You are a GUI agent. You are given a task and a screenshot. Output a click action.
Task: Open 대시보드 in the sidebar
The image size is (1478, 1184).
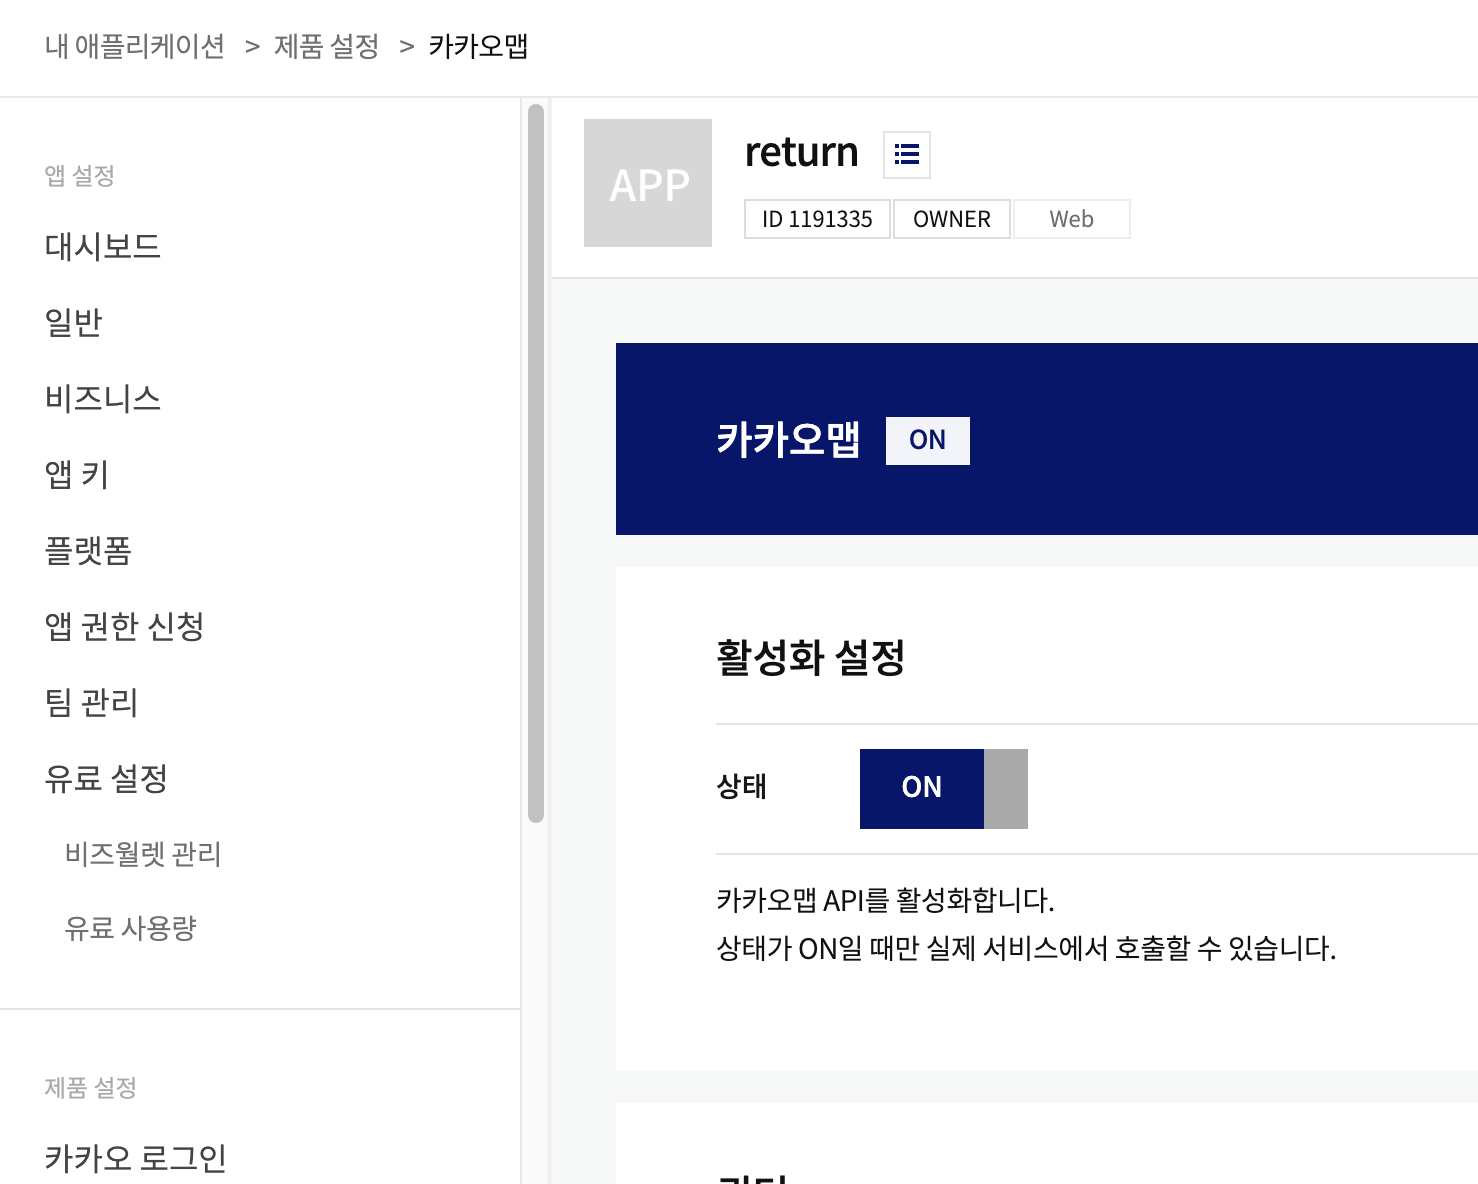tap(103, 246)
